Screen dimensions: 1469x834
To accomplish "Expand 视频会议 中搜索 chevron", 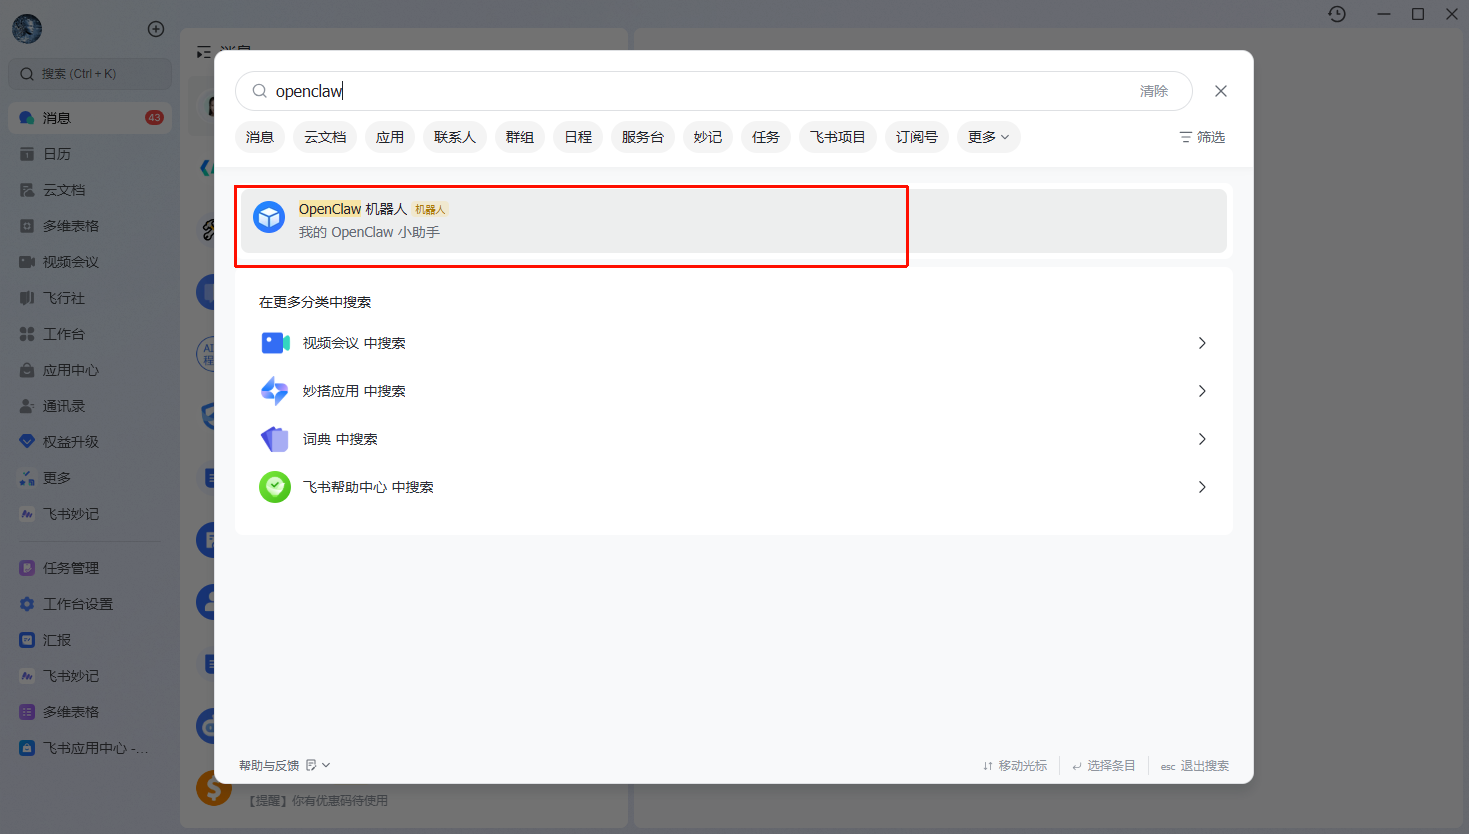I will coord(1202,343).
